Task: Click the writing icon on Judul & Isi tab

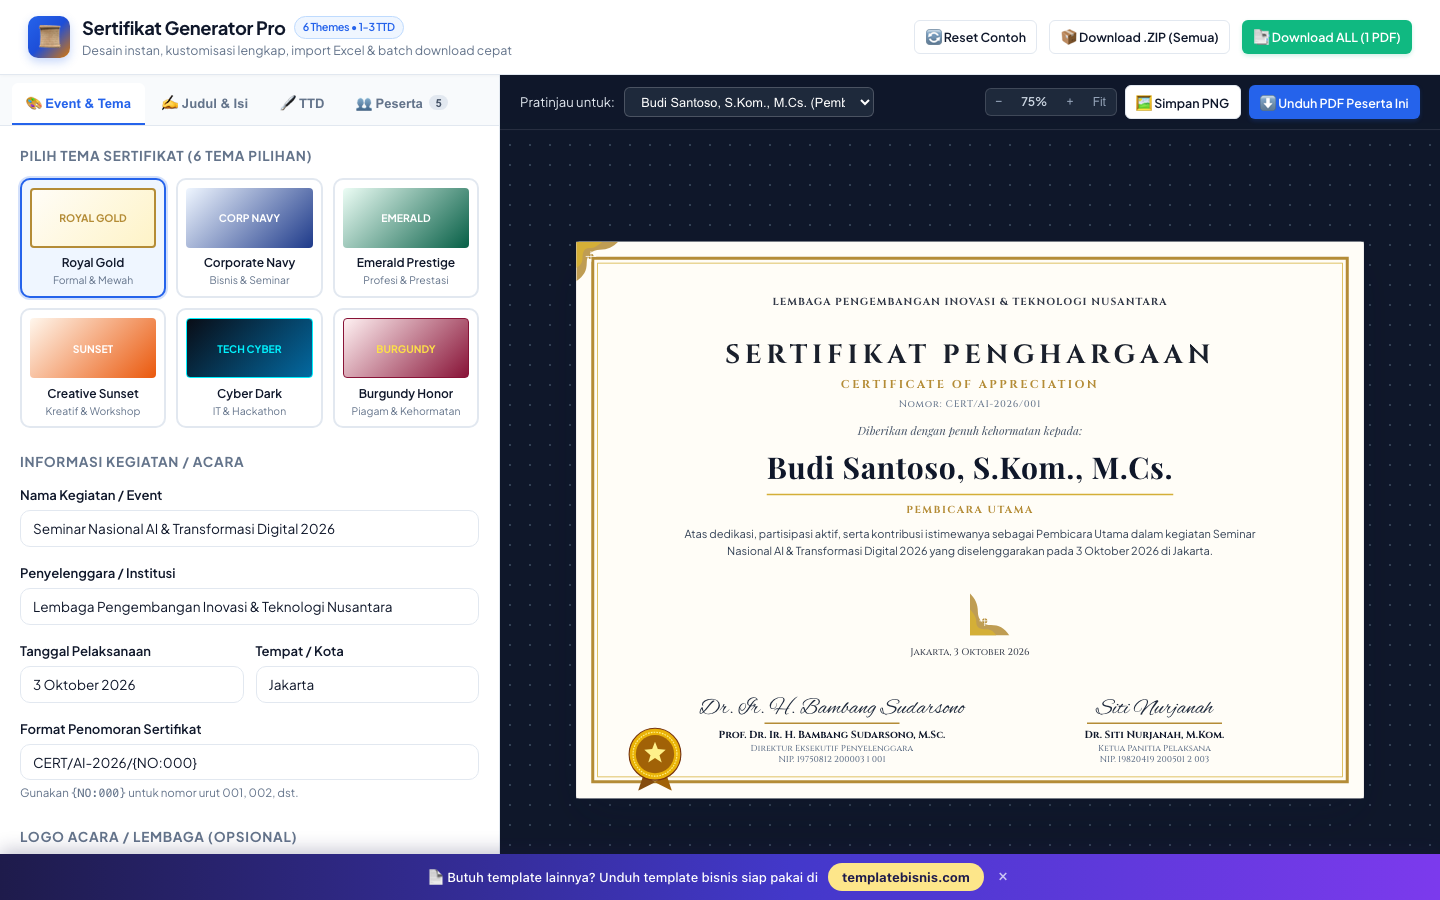Action: tap(170, 102)
